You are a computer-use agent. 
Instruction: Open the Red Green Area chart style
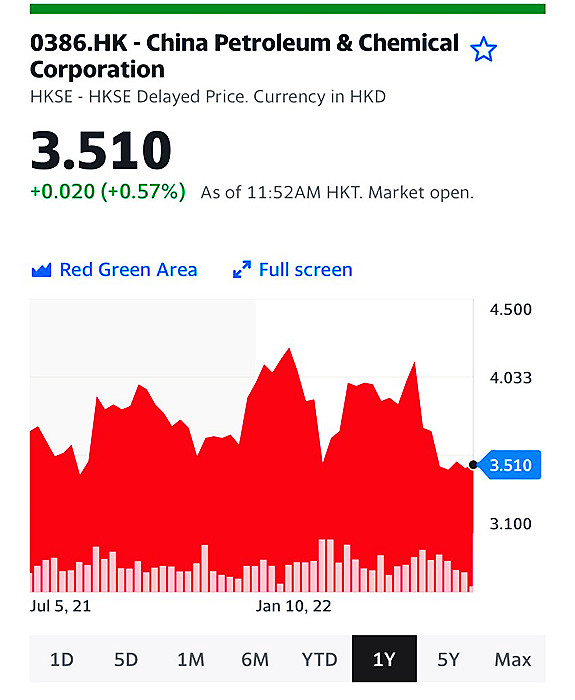coord(128,270)
